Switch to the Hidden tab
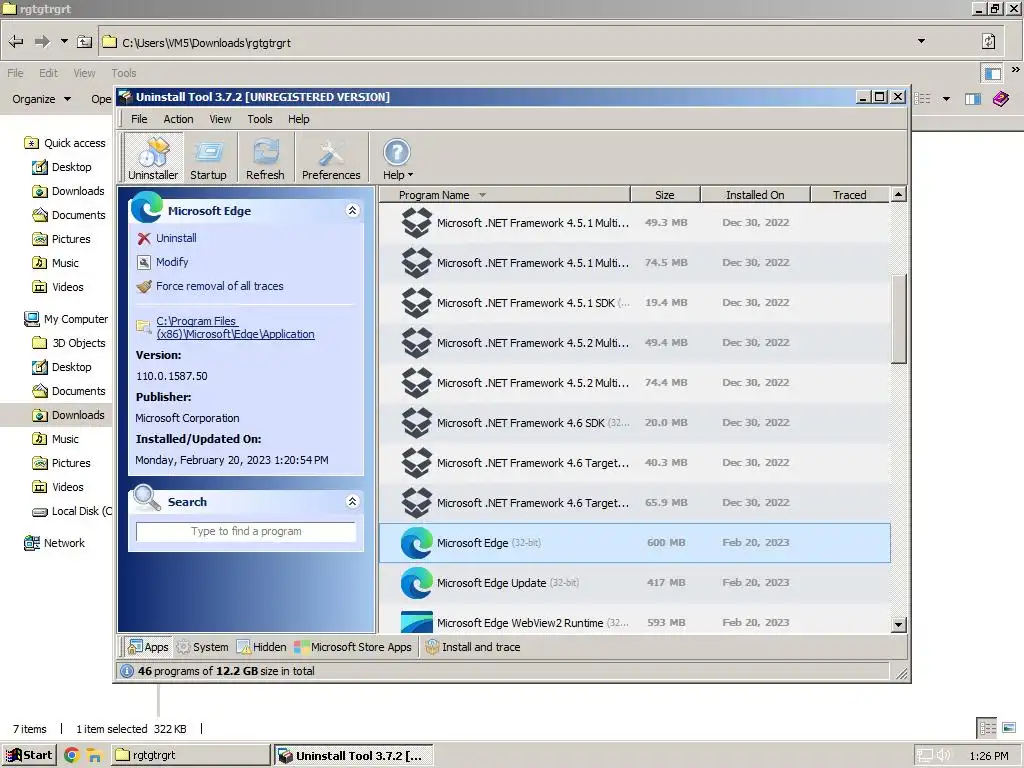The width and height of the screenshot is (1024, 768). [261, 647]
